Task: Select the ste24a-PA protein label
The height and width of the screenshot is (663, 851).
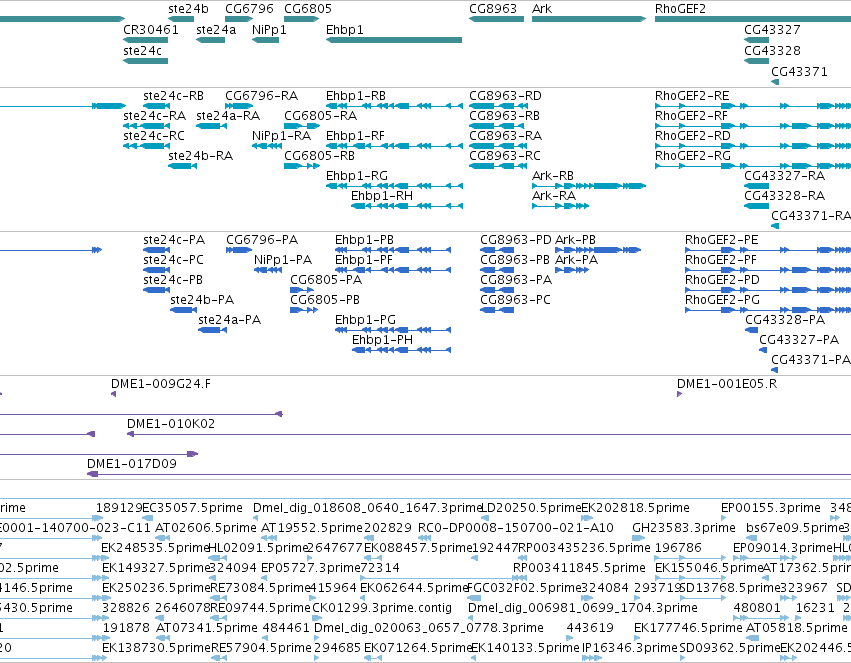Action: pos(230,320)
